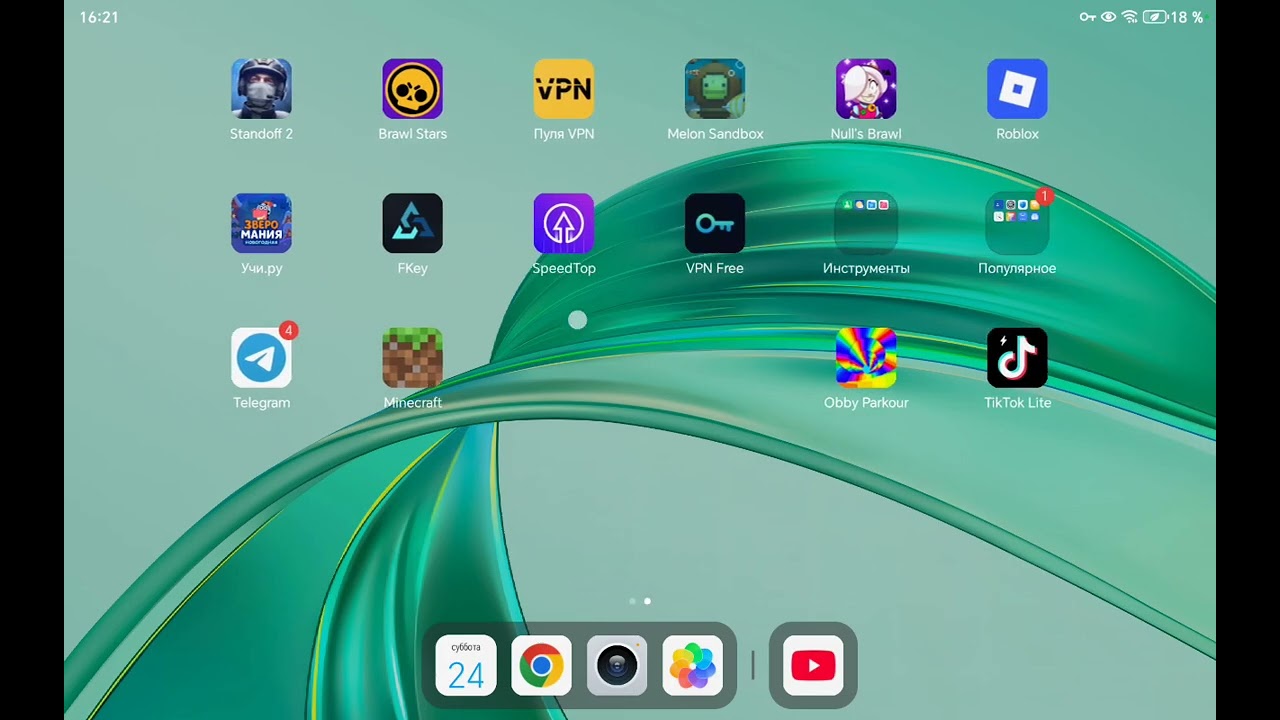Launch Chrome browser from dock
This screenshot has width=1280, height=720.
[x=541, y=665]
